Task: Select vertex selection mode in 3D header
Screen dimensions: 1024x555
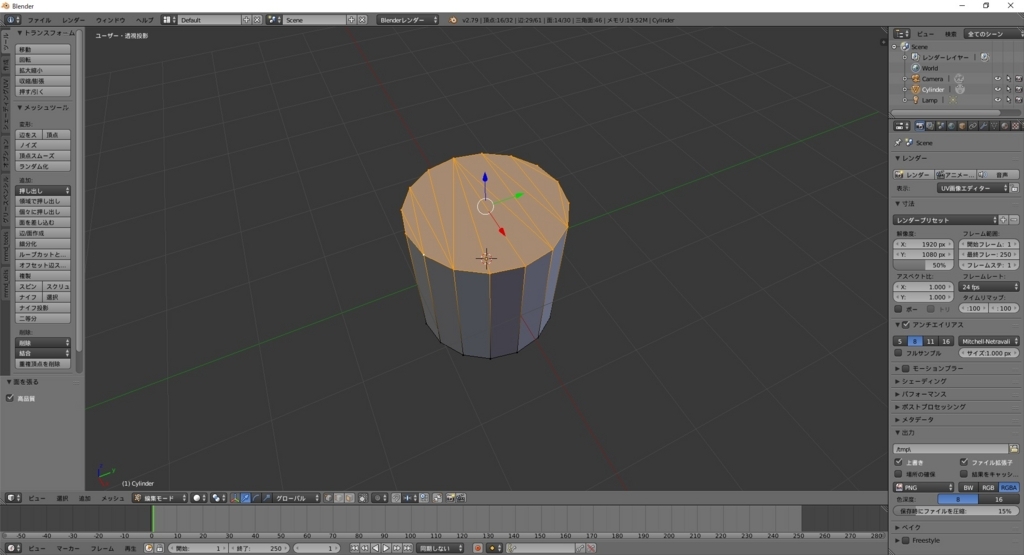Action: [328, 498]
